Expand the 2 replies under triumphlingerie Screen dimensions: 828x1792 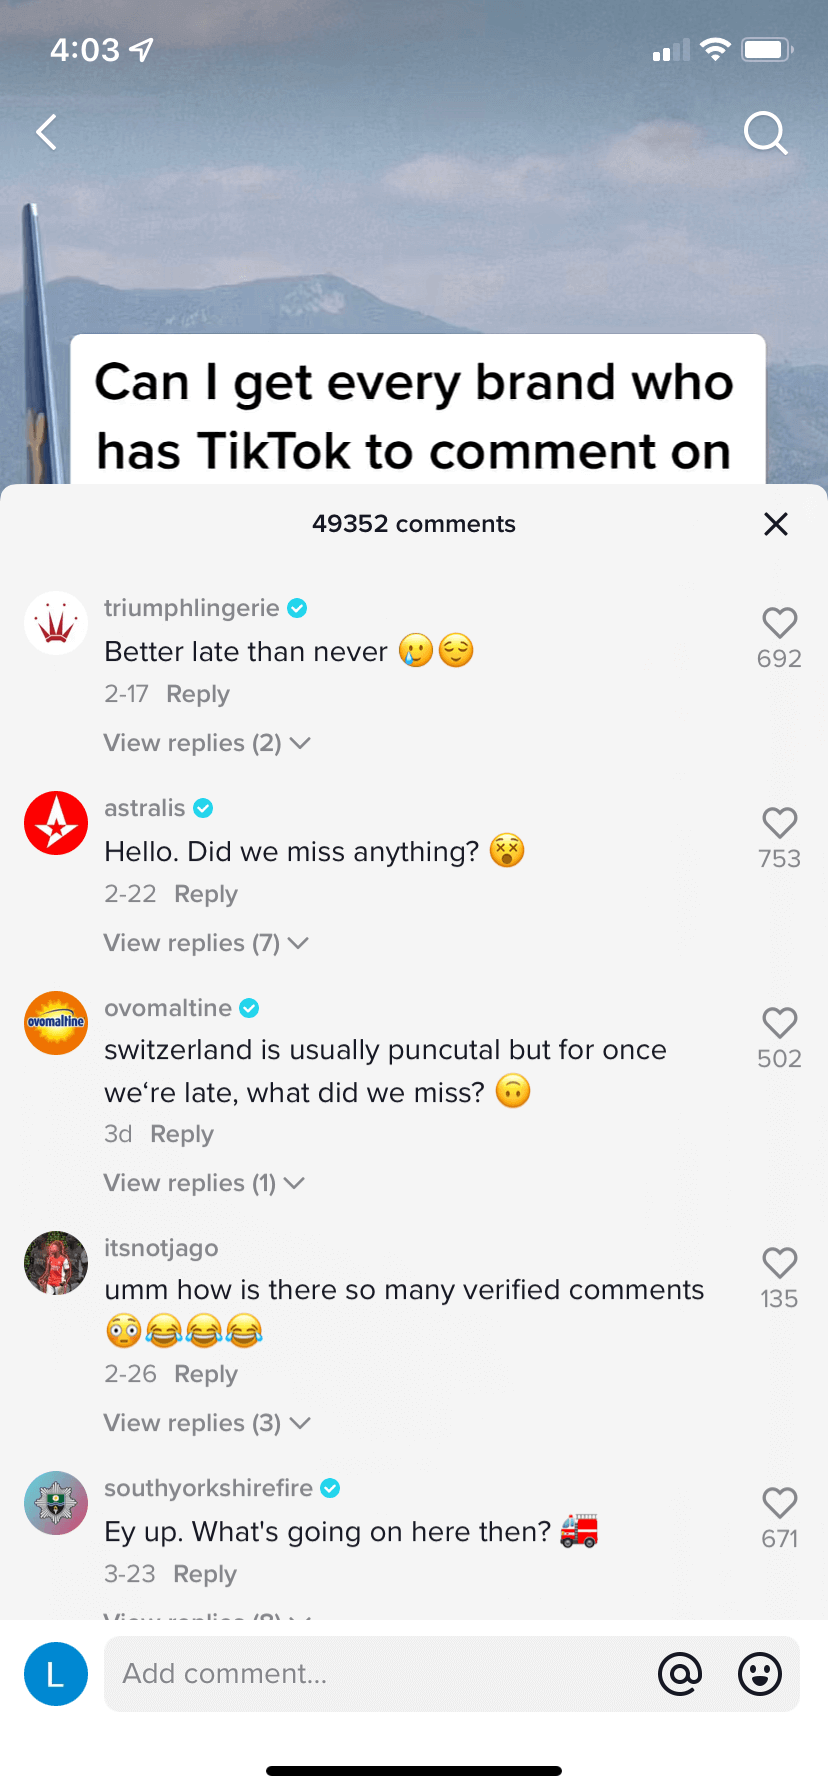coord(207,743)
